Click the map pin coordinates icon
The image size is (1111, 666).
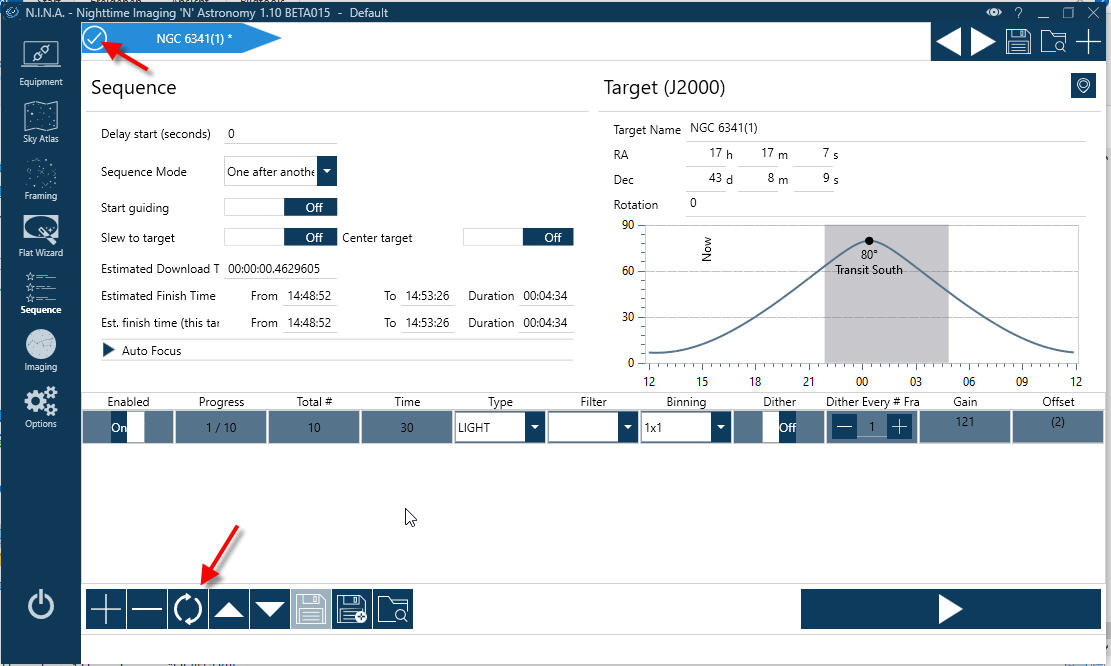[x=1082, y=87]
